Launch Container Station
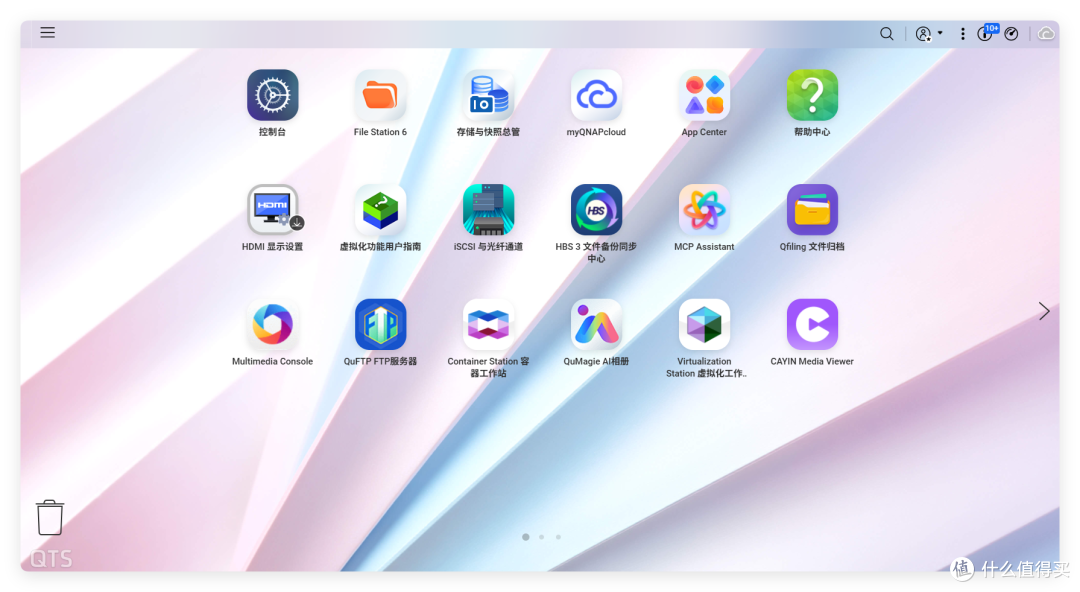The height and width of the screenshot is (592, 1080). (x=488, y=324)
